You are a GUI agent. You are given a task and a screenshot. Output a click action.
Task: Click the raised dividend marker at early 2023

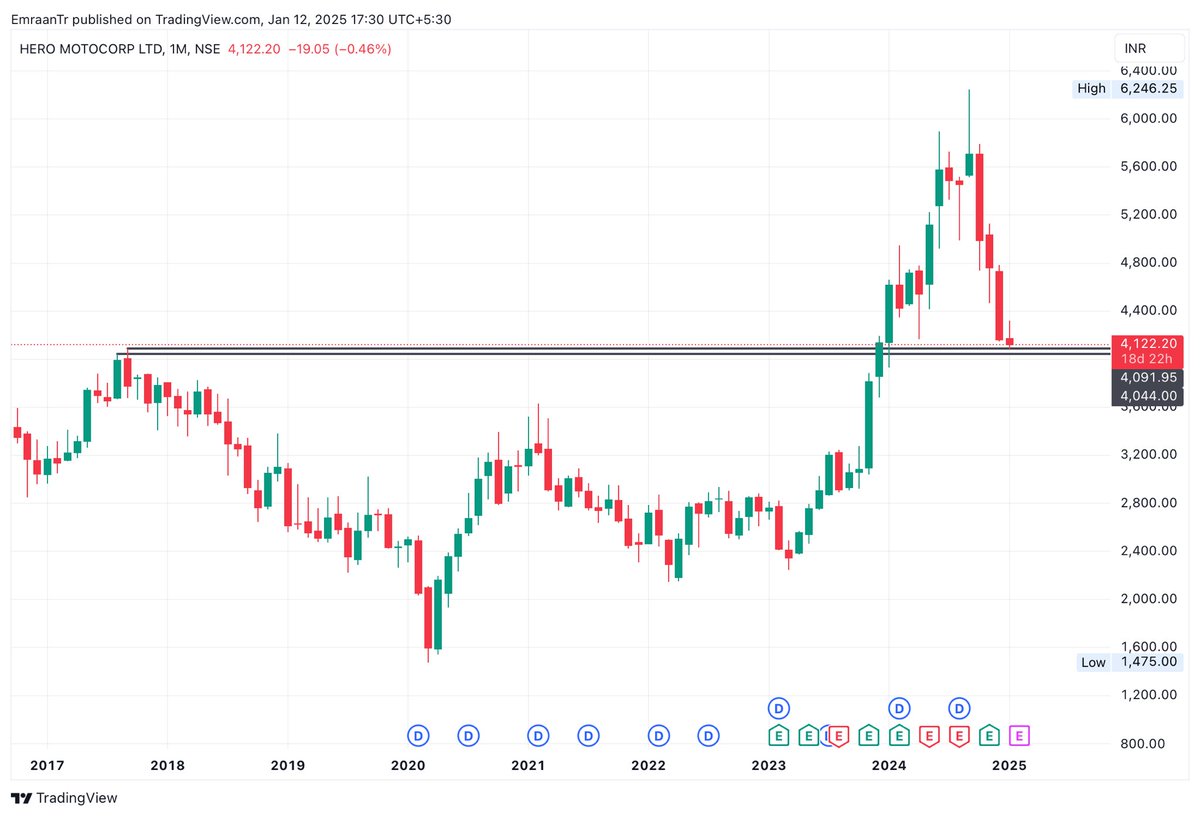point(779,708)
